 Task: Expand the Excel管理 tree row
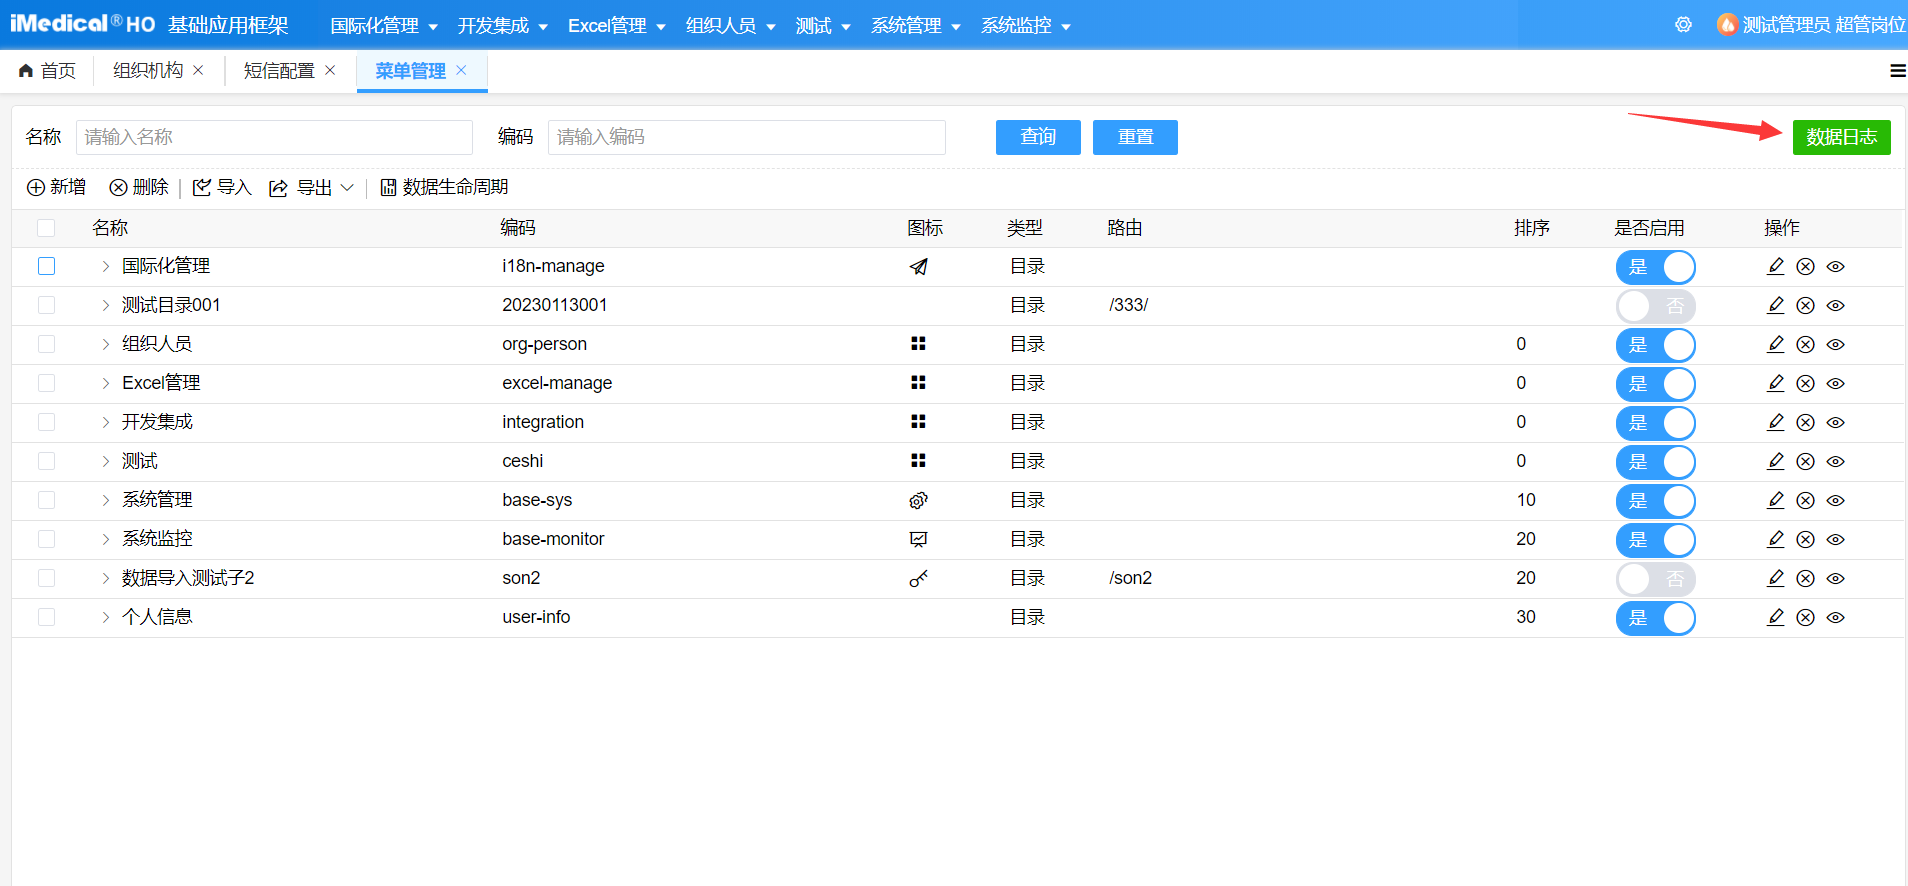pyautogui.click(x=105, y=384)
